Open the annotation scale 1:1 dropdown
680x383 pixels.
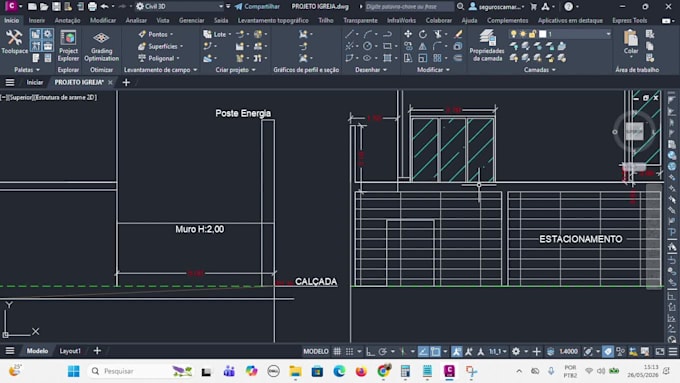pyautogui.click(x=497, y=351)
